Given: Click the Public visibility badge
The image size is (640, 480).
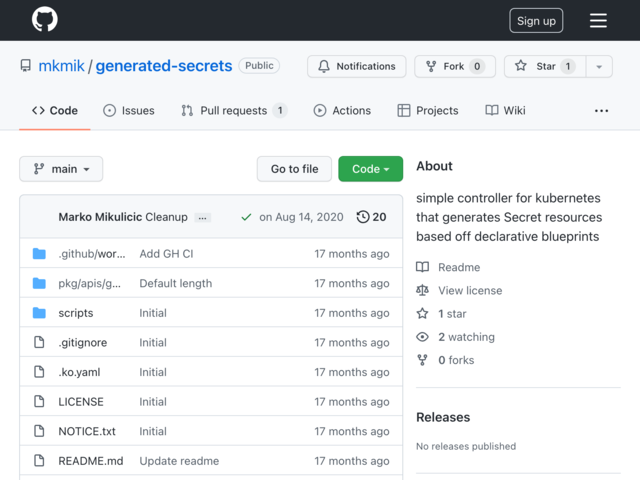Looking at the screenshot, I should (259, 66).
